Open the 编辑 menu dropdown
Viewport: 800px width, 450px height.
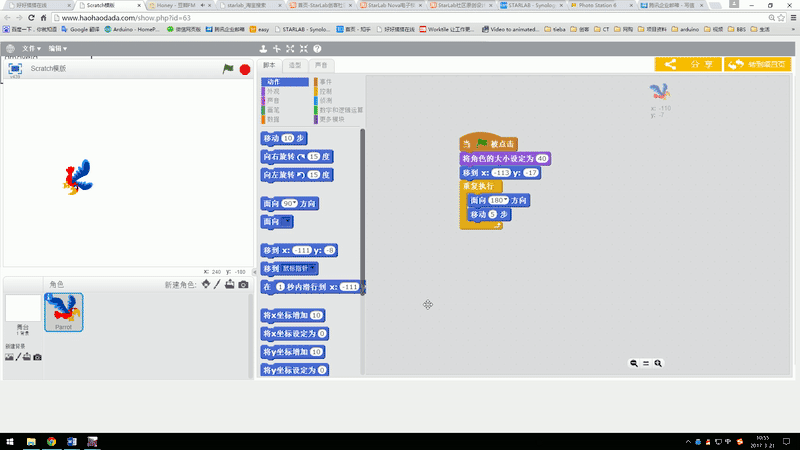[58, 48]
